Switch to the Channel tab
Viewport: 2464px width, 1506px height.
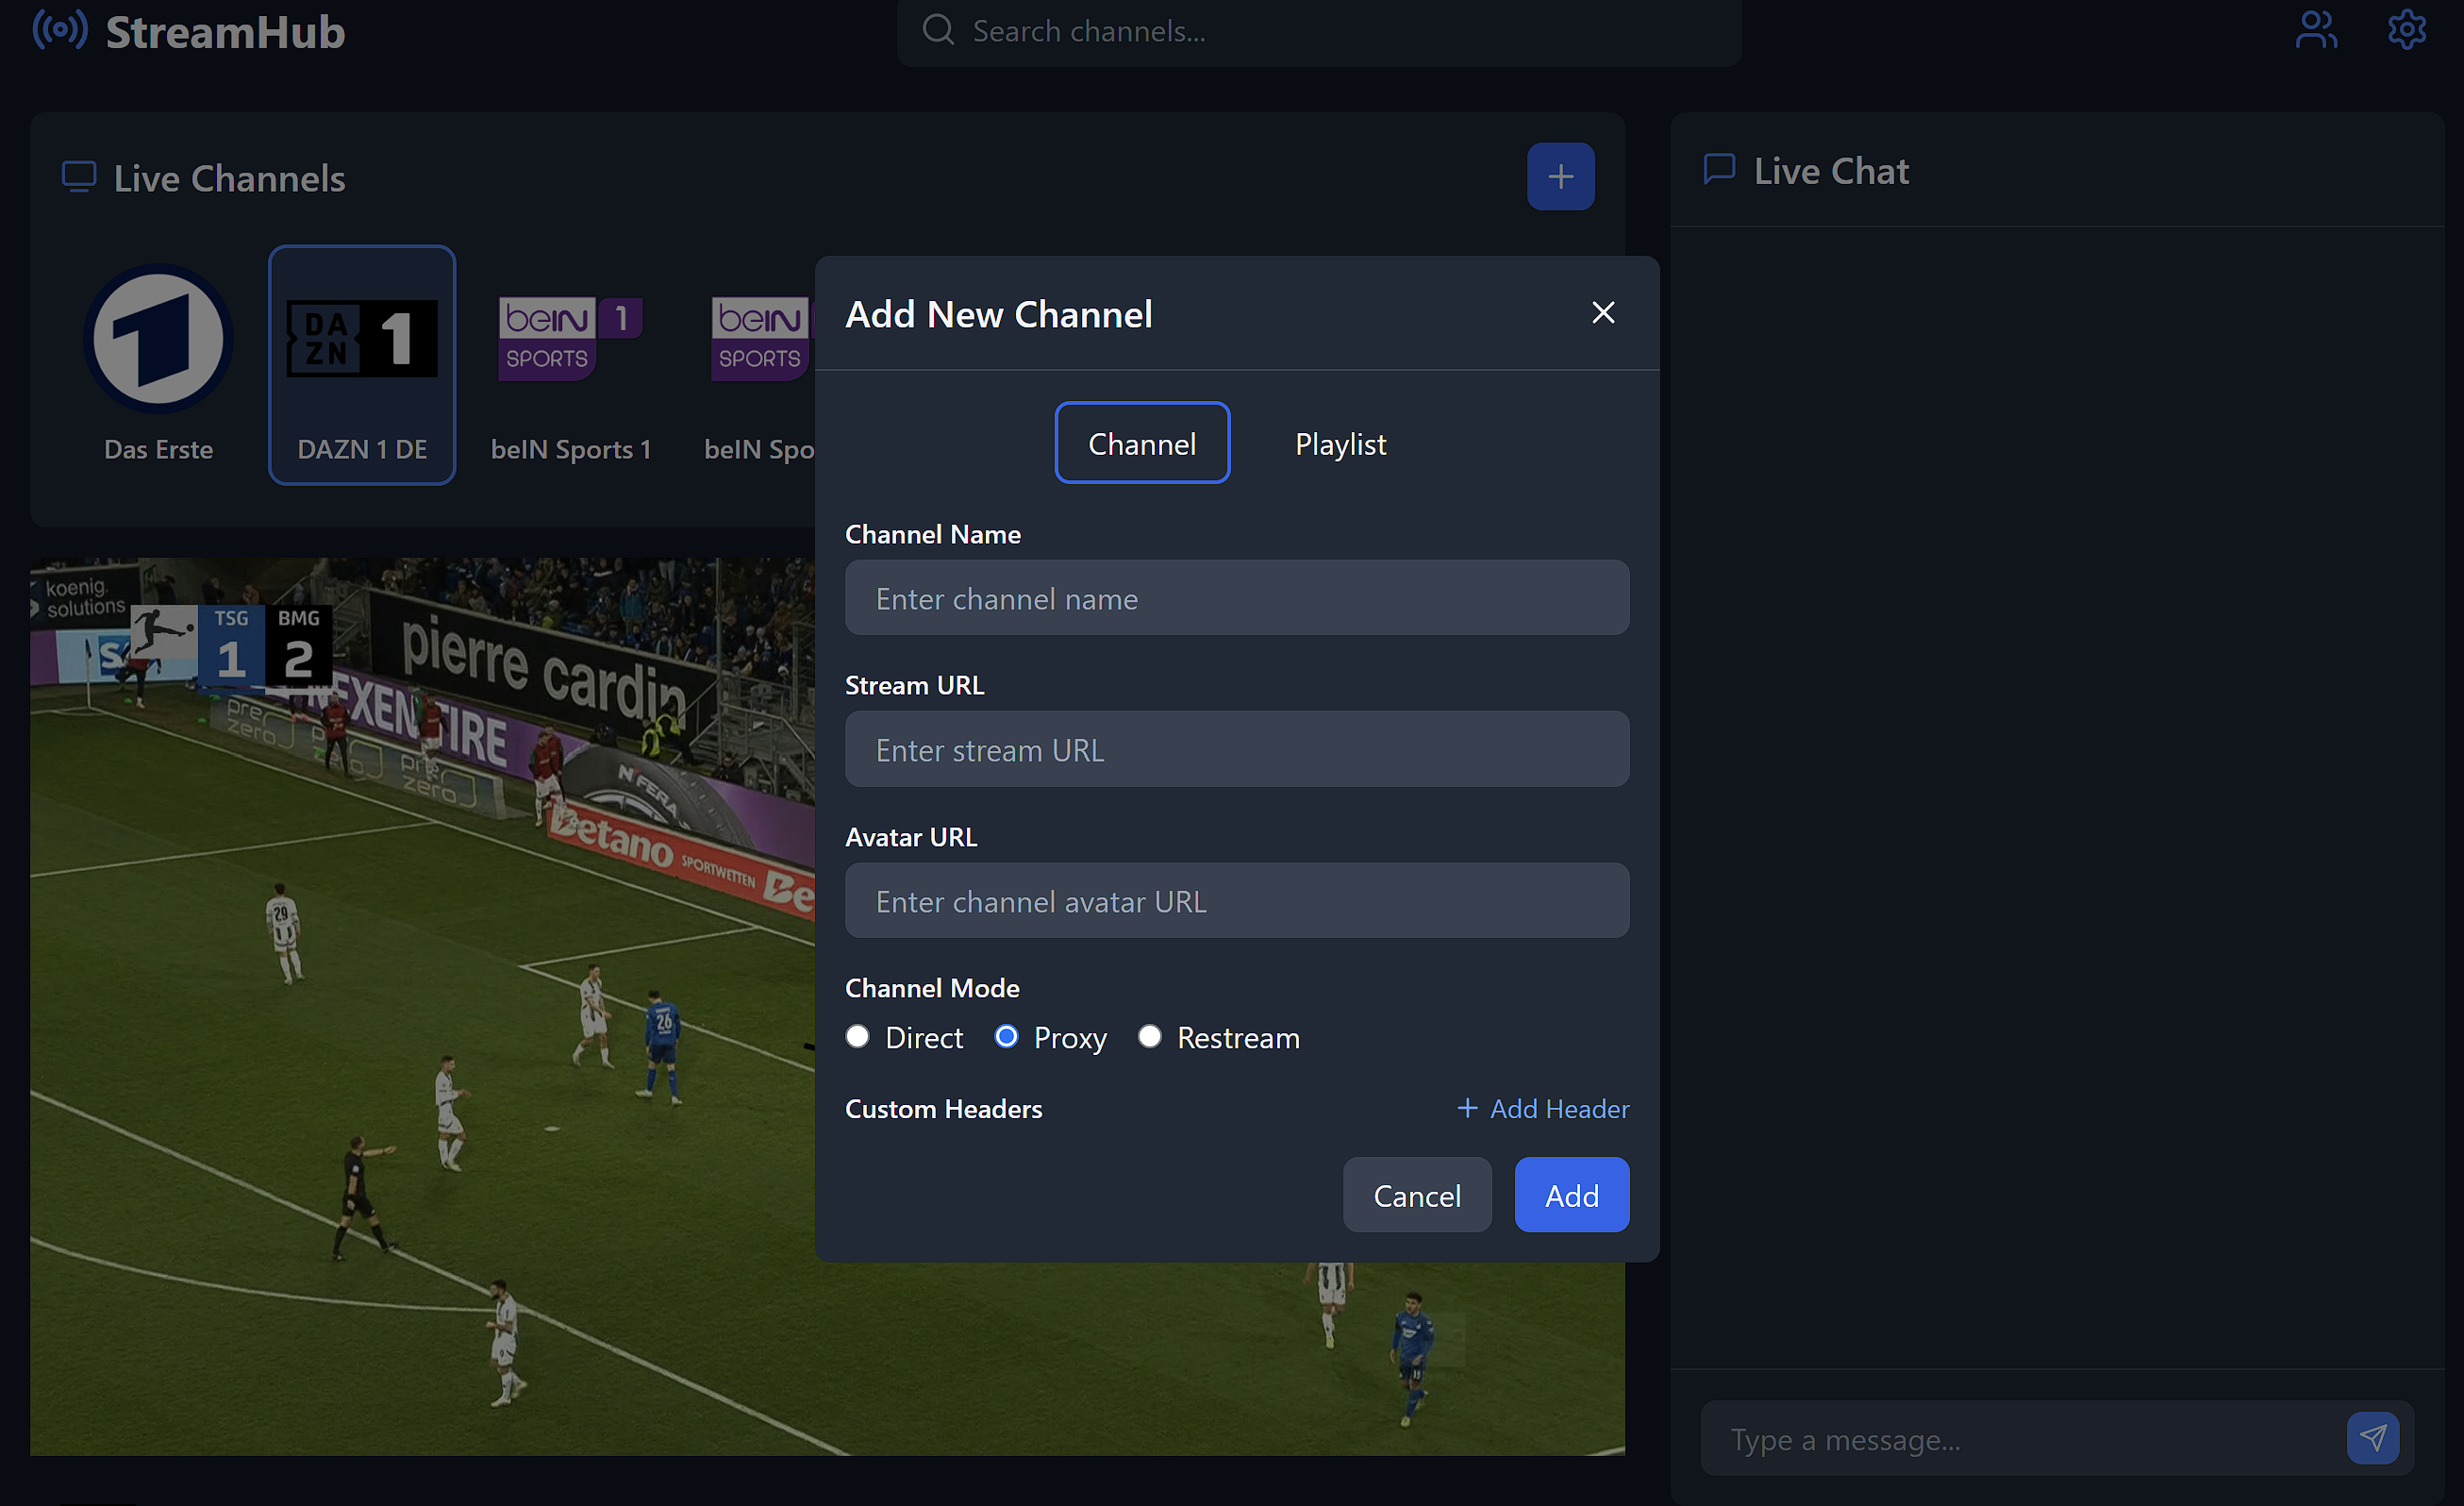click(x=1142, y=443)
